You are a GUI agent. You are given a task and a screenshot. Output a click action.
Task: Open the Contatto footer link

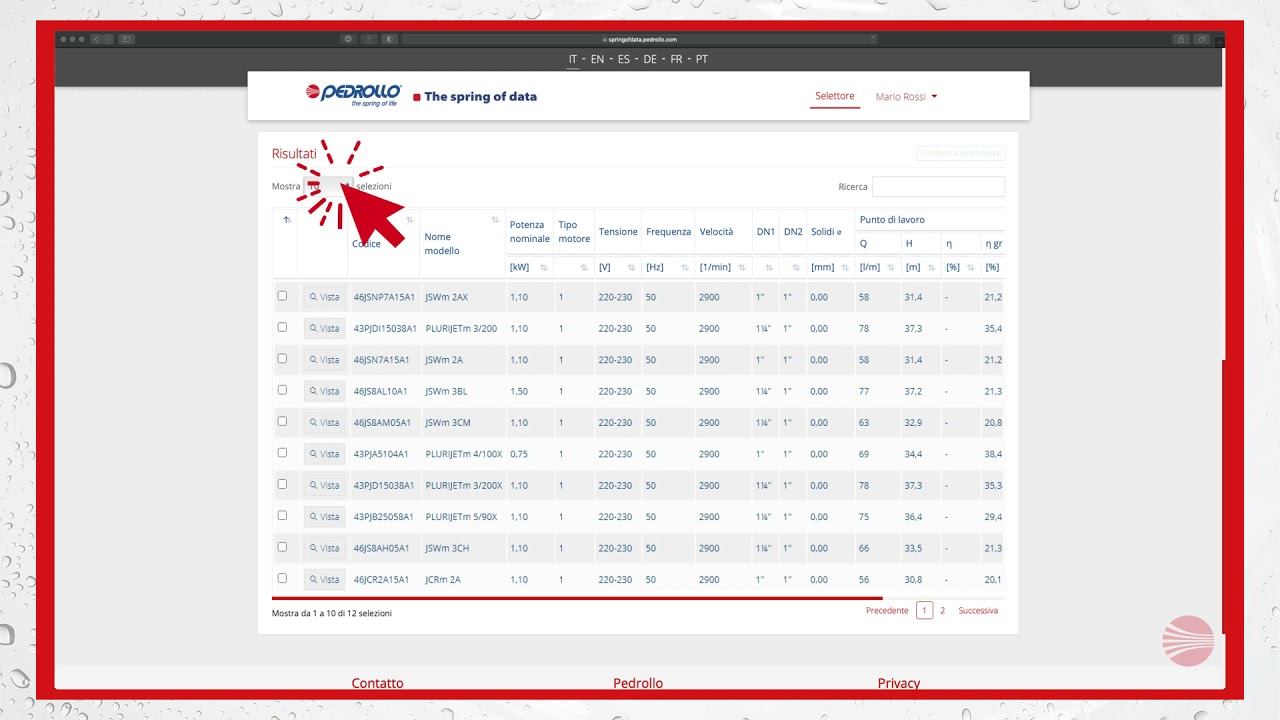378,683
